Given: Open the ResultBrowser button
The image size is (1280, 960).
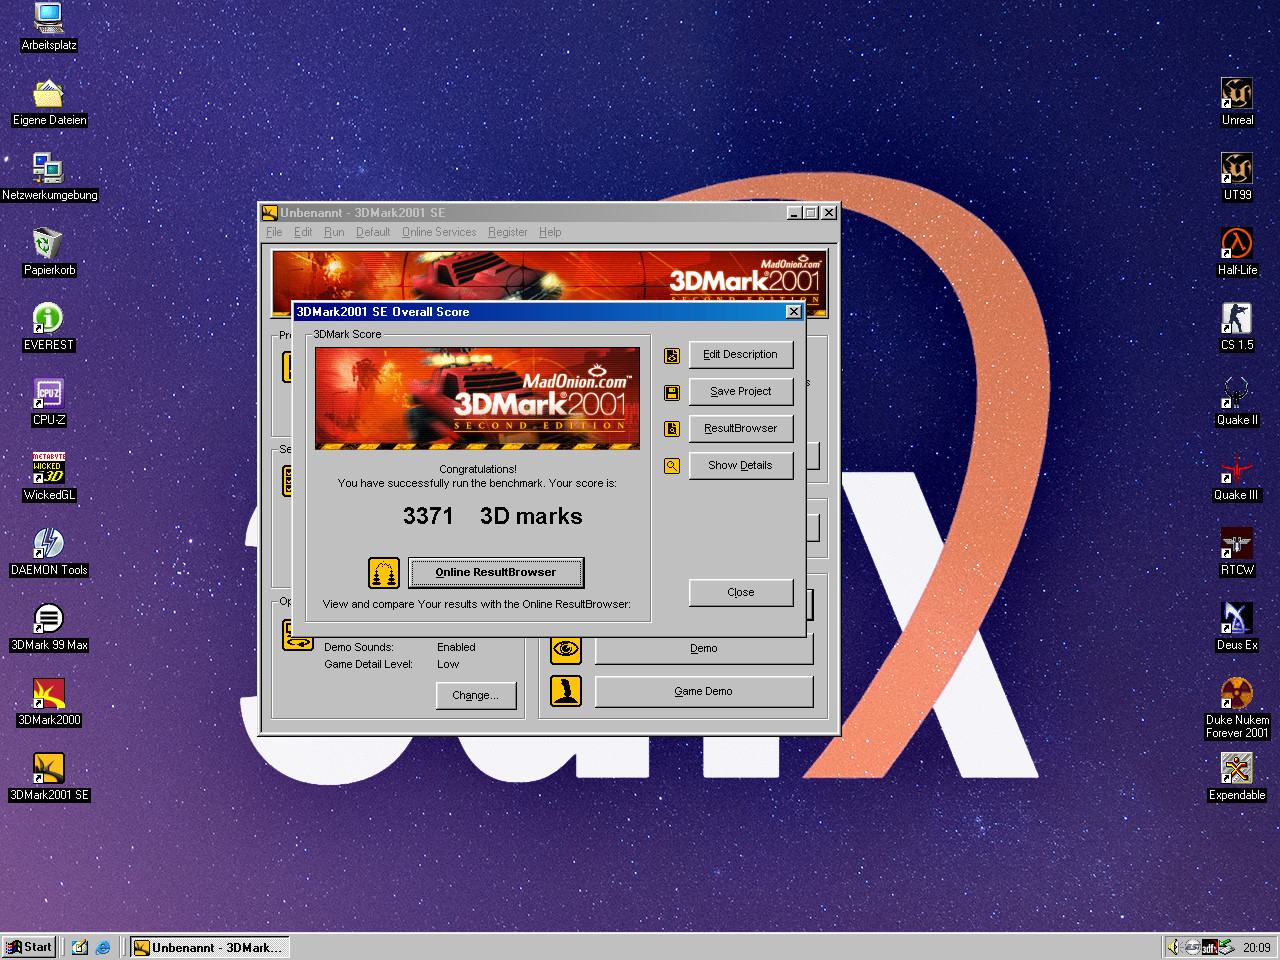Looking at the screenshot, I should click(740, 428).
